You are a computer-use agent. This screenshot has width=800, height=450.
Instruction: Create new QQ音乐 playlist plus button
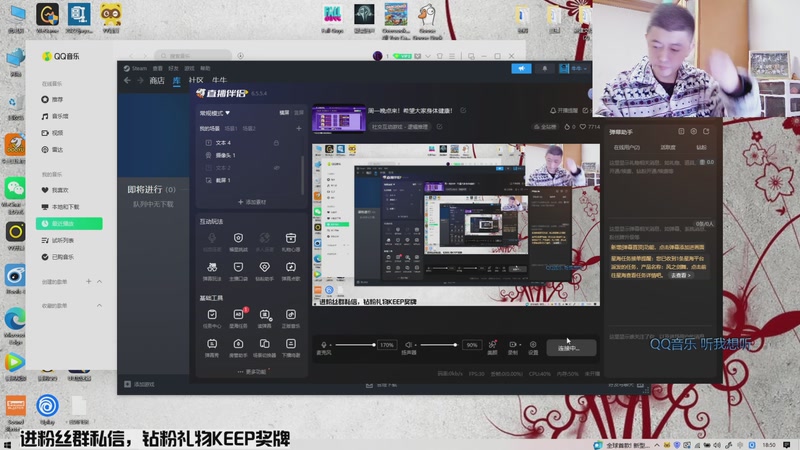88,282
